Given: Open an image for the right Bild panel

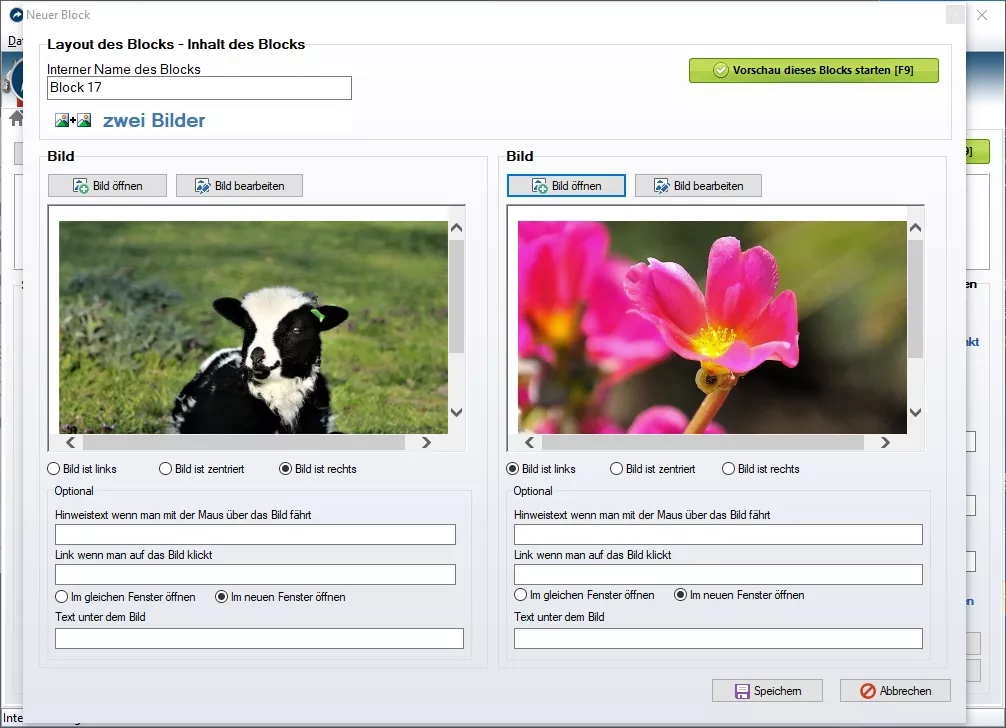Looking at the screenshot, I should (566, 186).
